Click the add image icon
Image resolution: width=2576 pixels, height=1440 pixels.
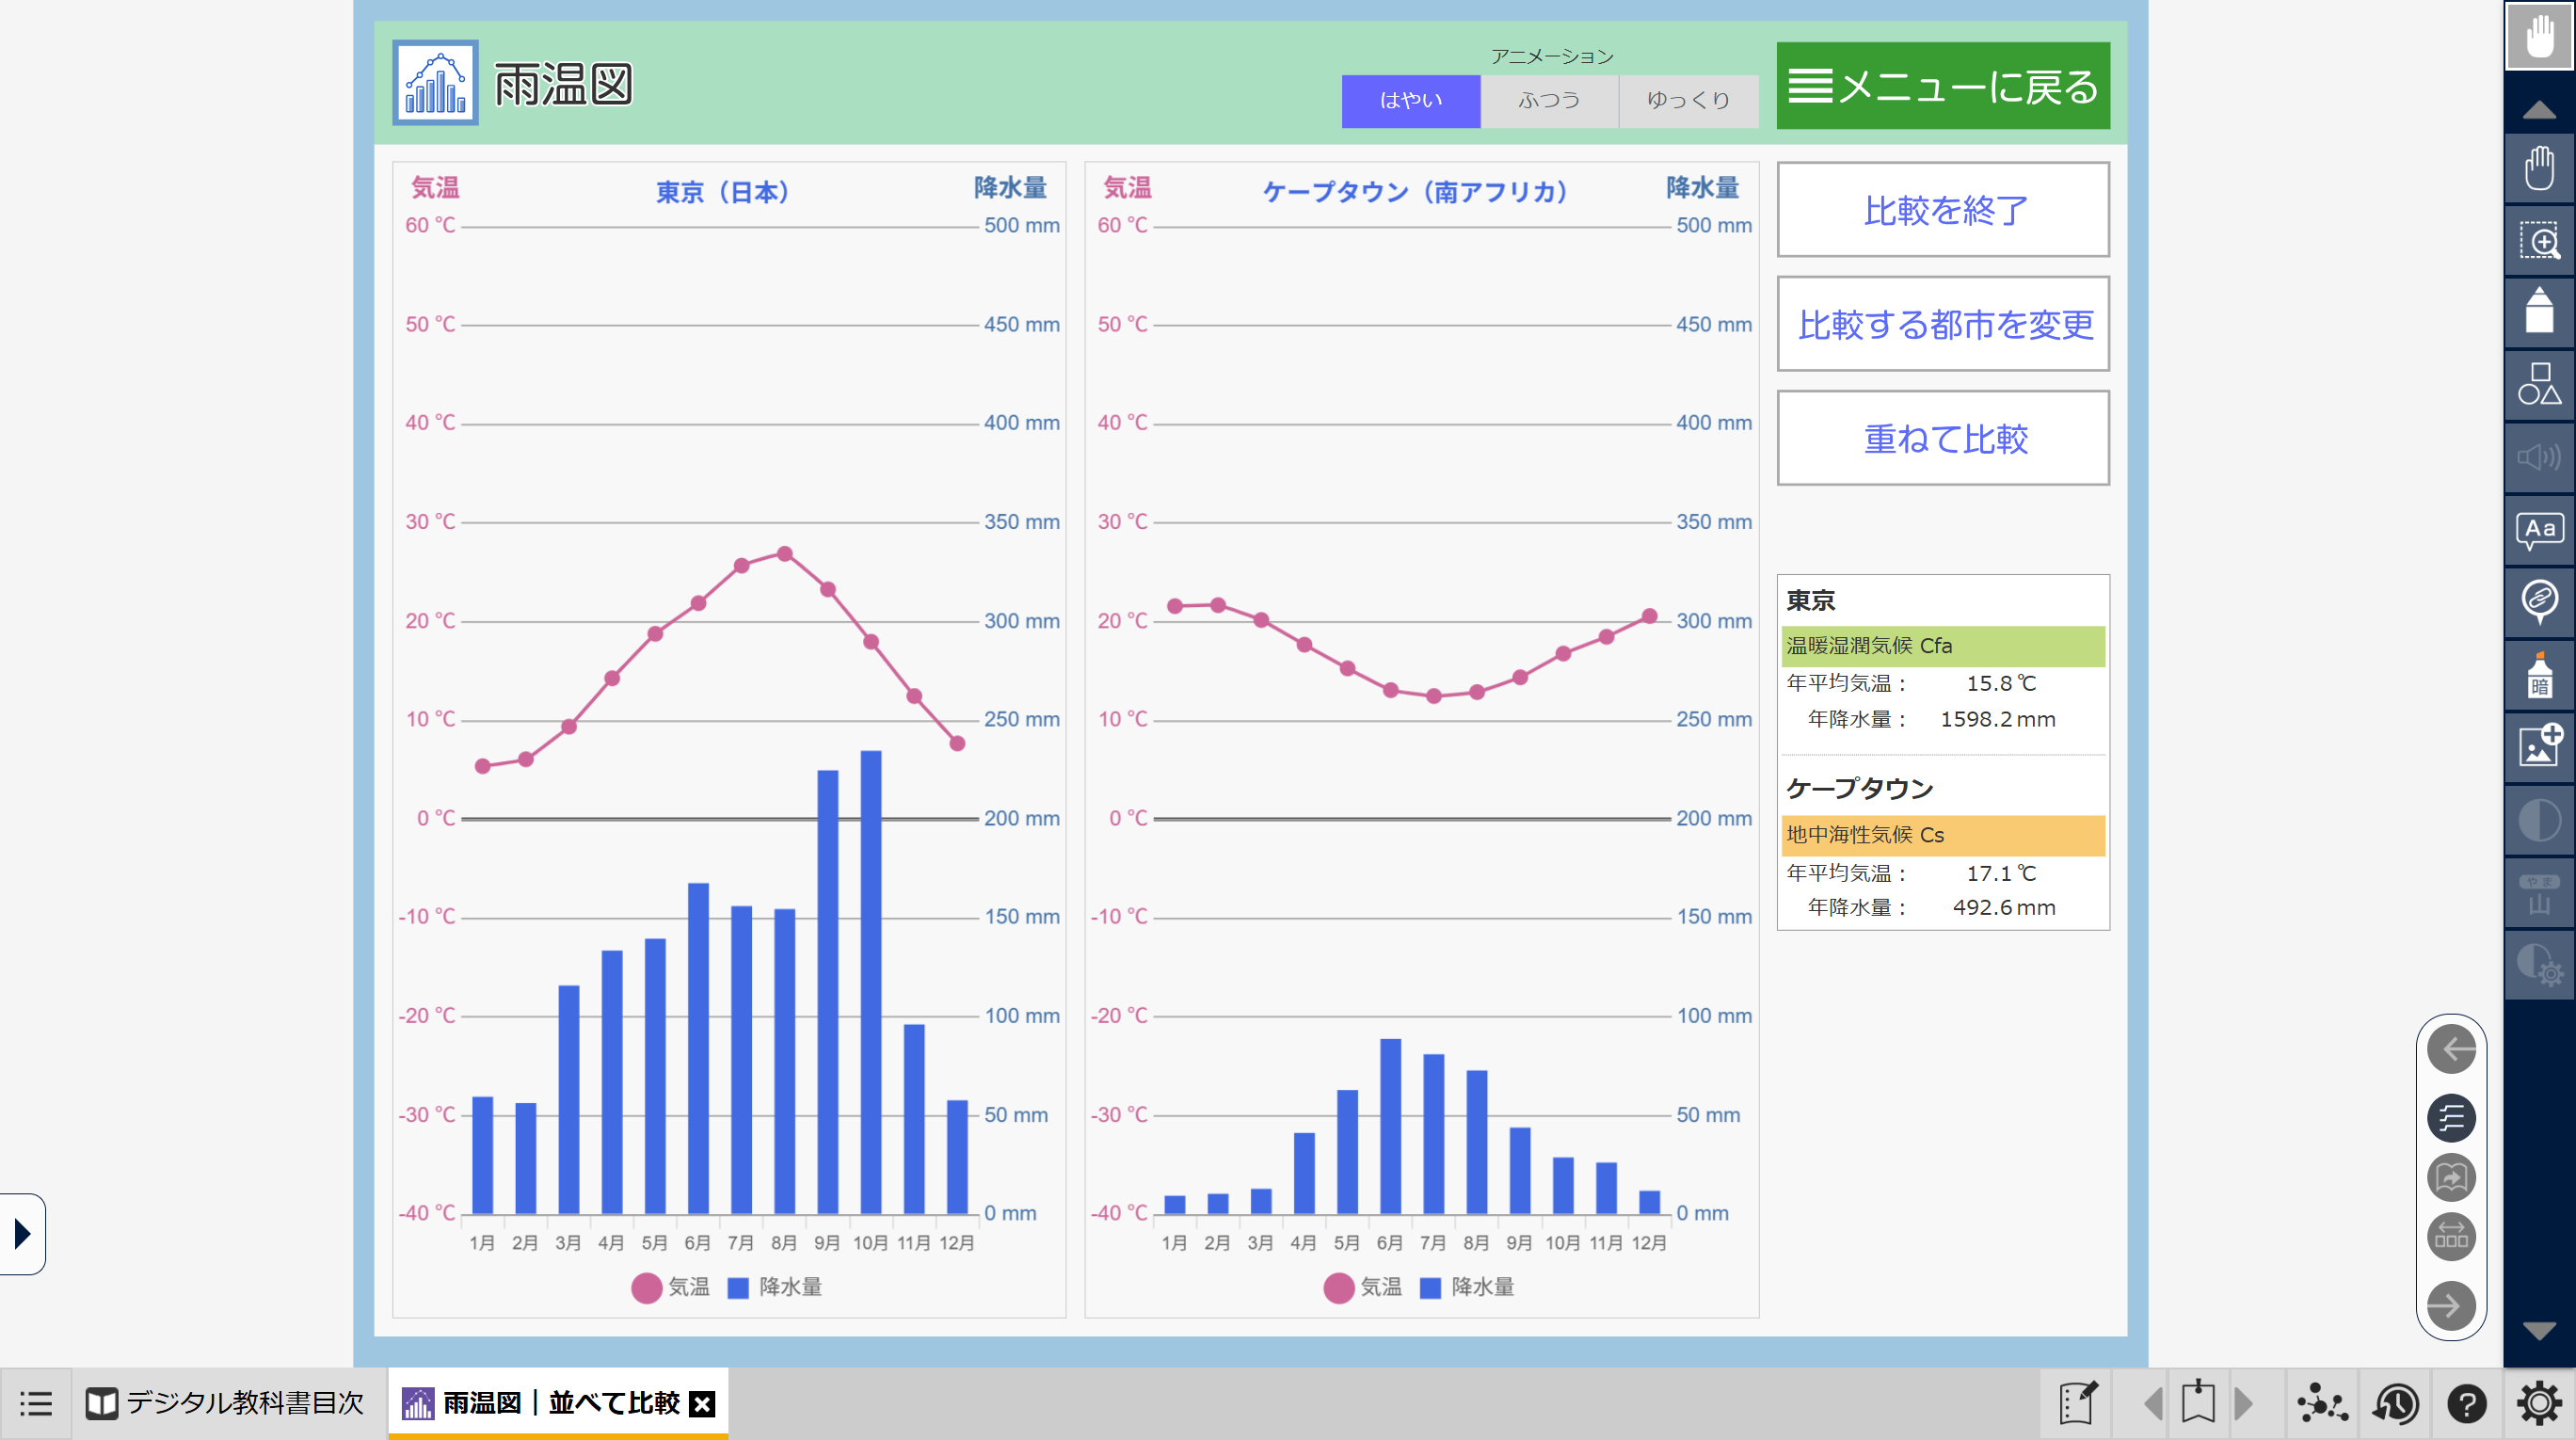(2538, 745)
